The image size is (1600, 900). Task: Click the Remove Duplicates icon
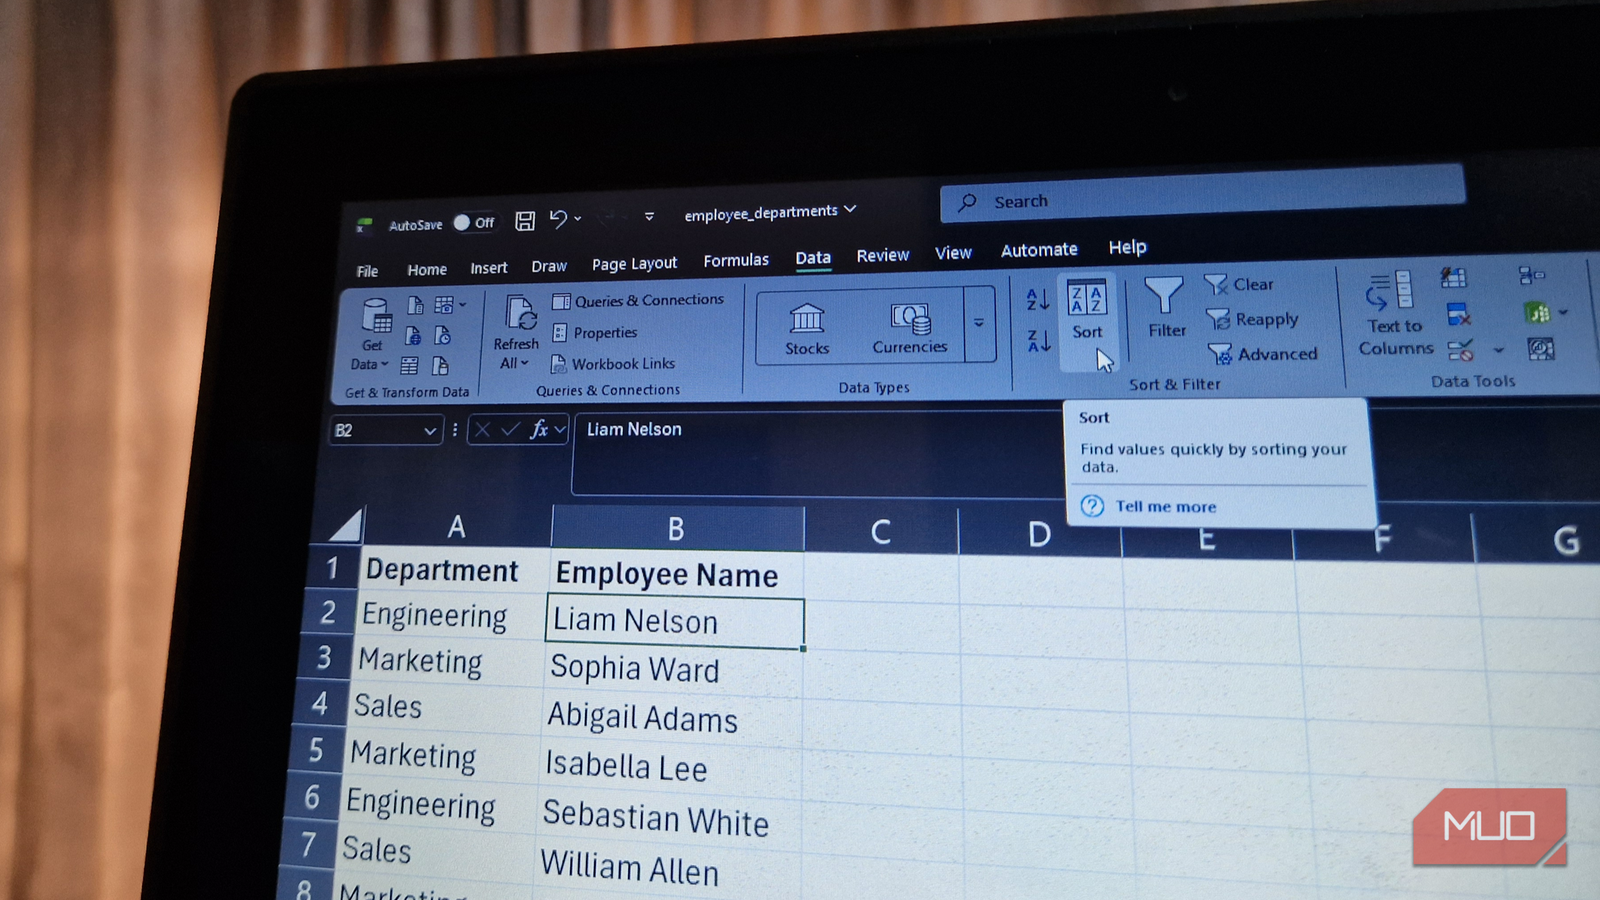1458,315
